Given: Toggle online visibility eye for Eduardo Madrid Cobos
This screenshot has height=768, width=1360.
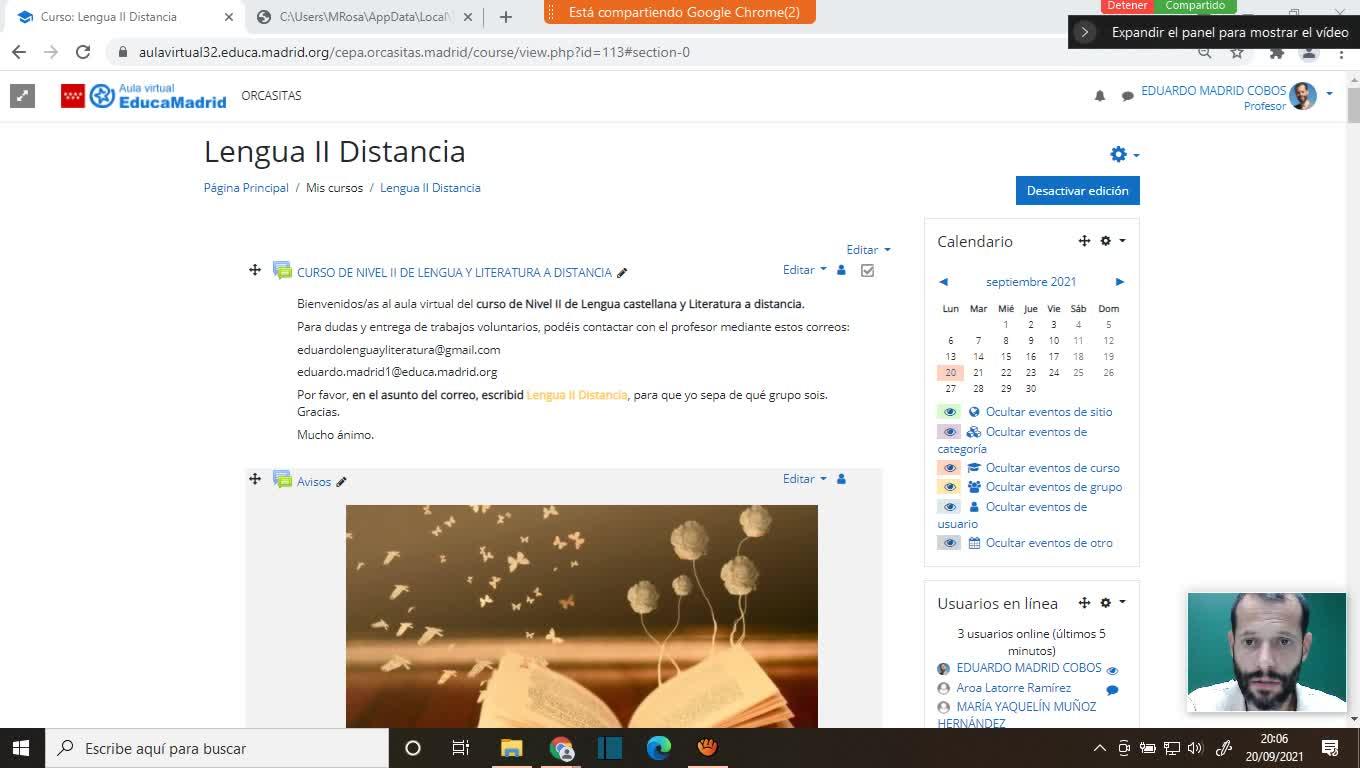Looking at the screenshot, I should tap(1112, 671).
